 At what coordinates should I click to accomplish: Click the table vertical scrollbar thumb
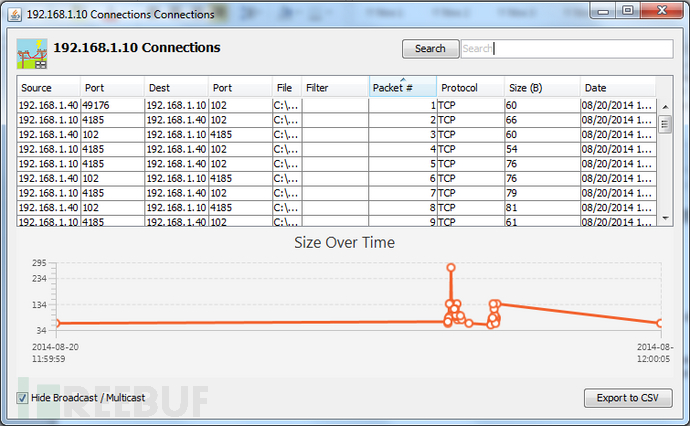point(665,125)
